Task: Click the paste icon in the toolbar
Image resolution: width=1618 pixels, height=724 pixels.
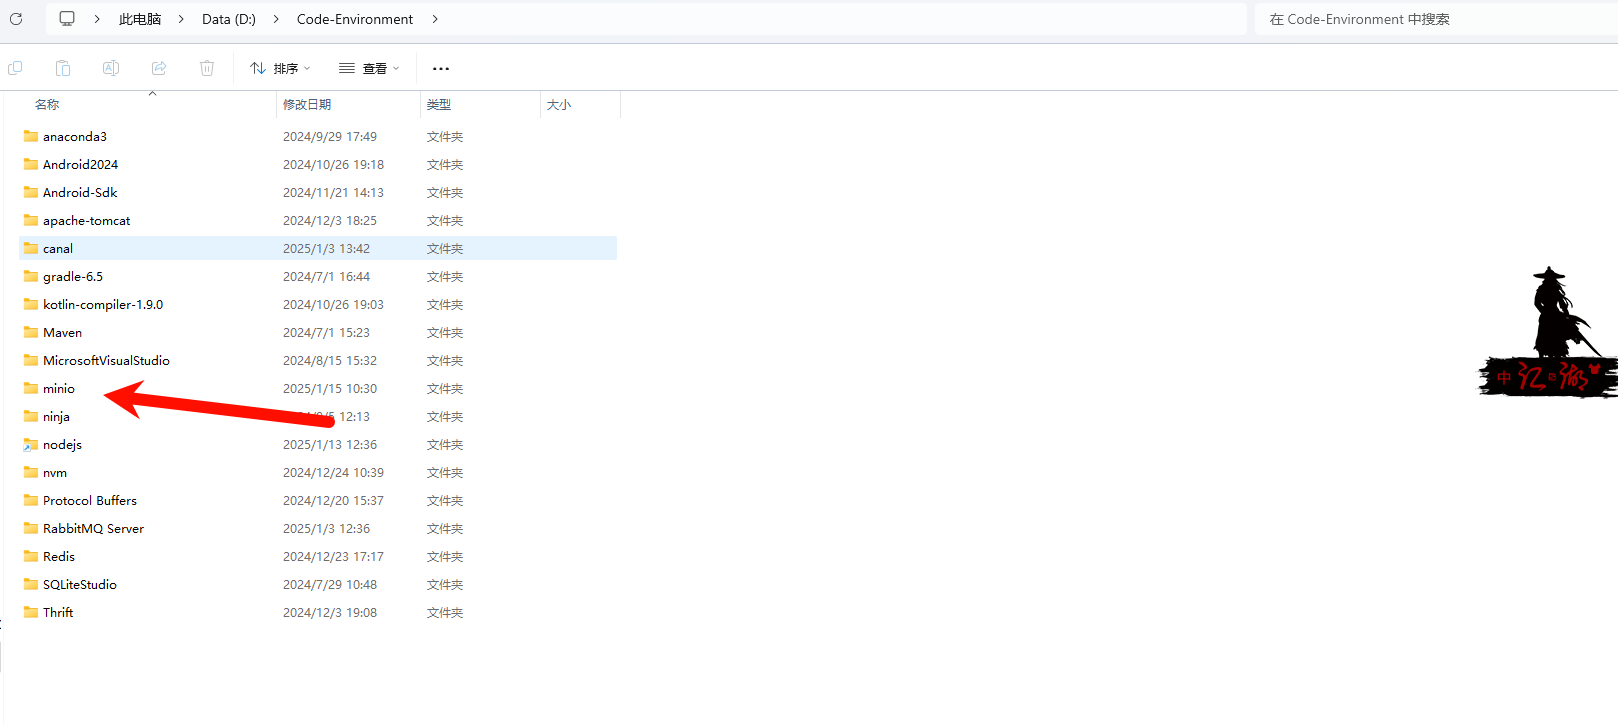Action: click(x=63, y=68)
